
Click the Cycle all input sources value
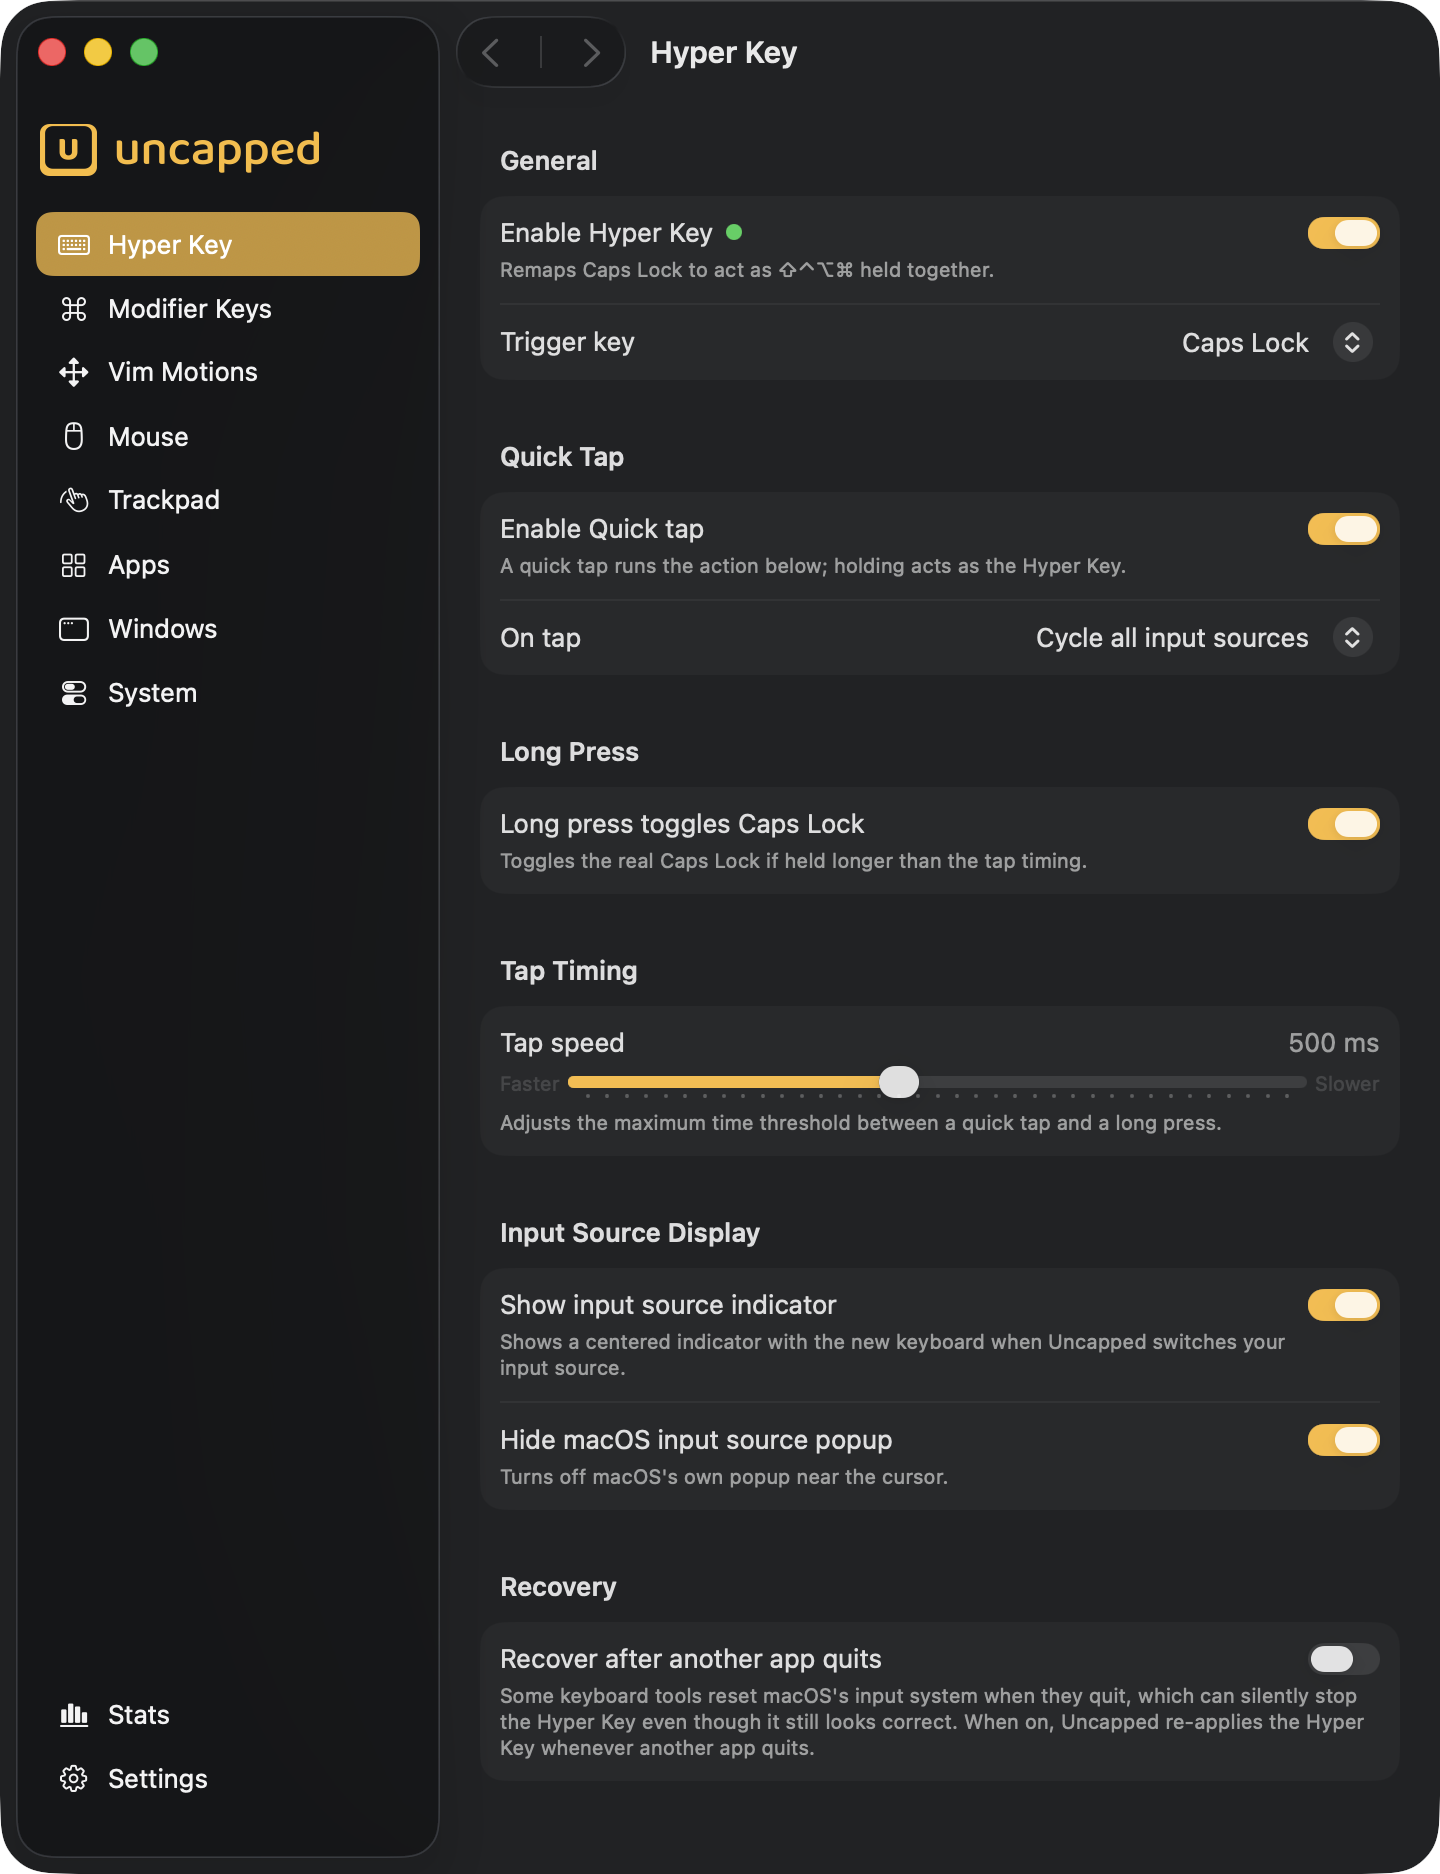[x=1172, y=638]
